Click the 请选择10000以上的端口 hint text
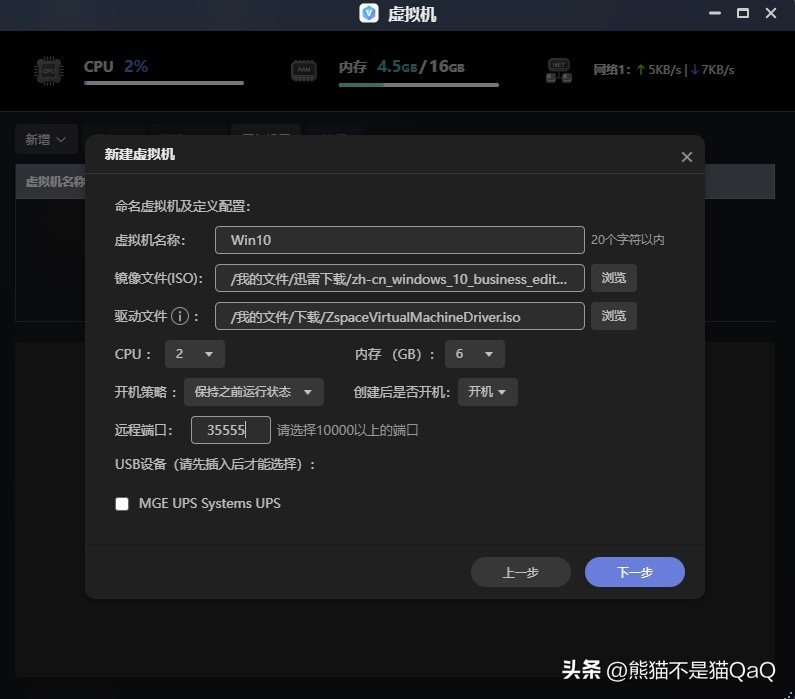This screenshot has width=795, height=699. pos(347,430)
